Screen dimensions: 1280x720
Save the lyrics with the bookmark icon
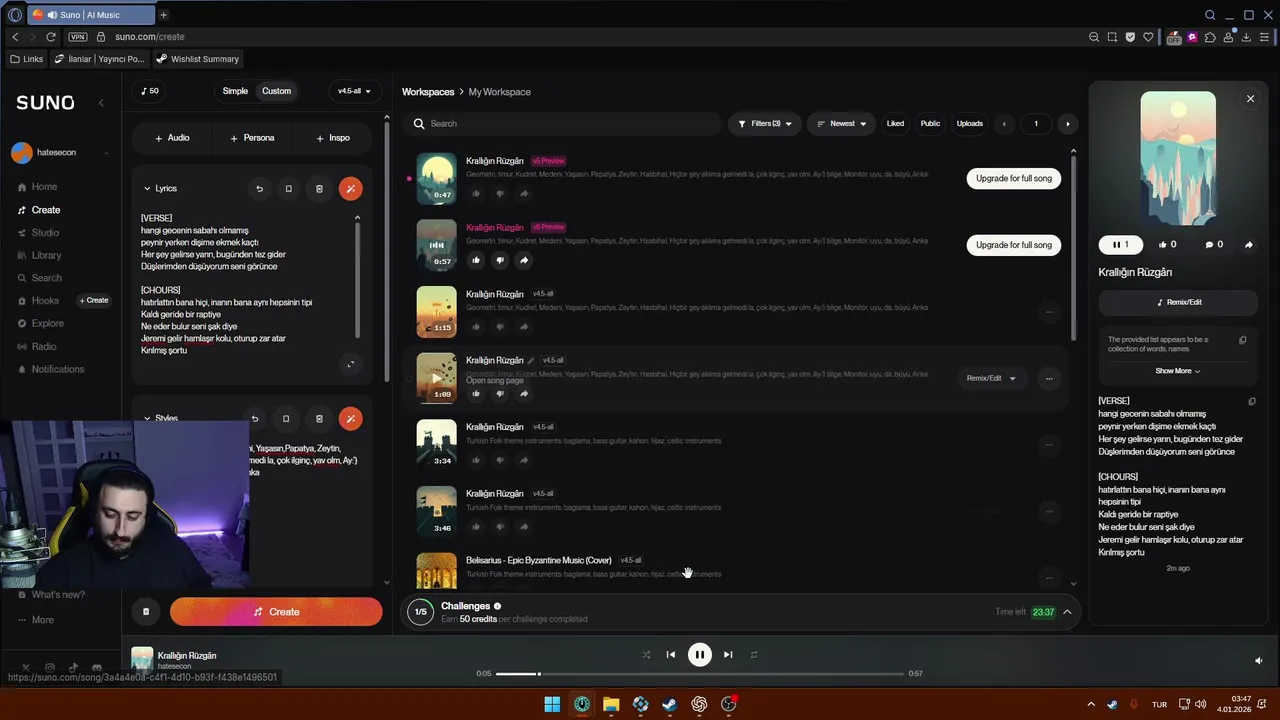(288, 188)
